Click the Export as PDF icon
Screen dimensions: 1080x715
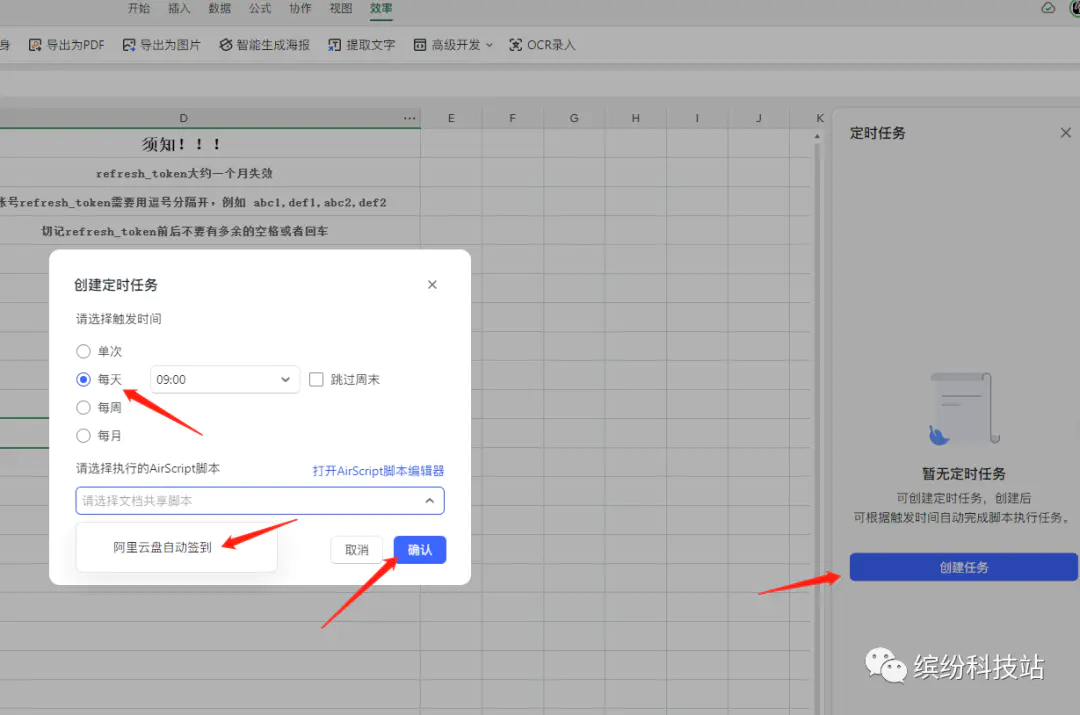click(x=35, y=45)
